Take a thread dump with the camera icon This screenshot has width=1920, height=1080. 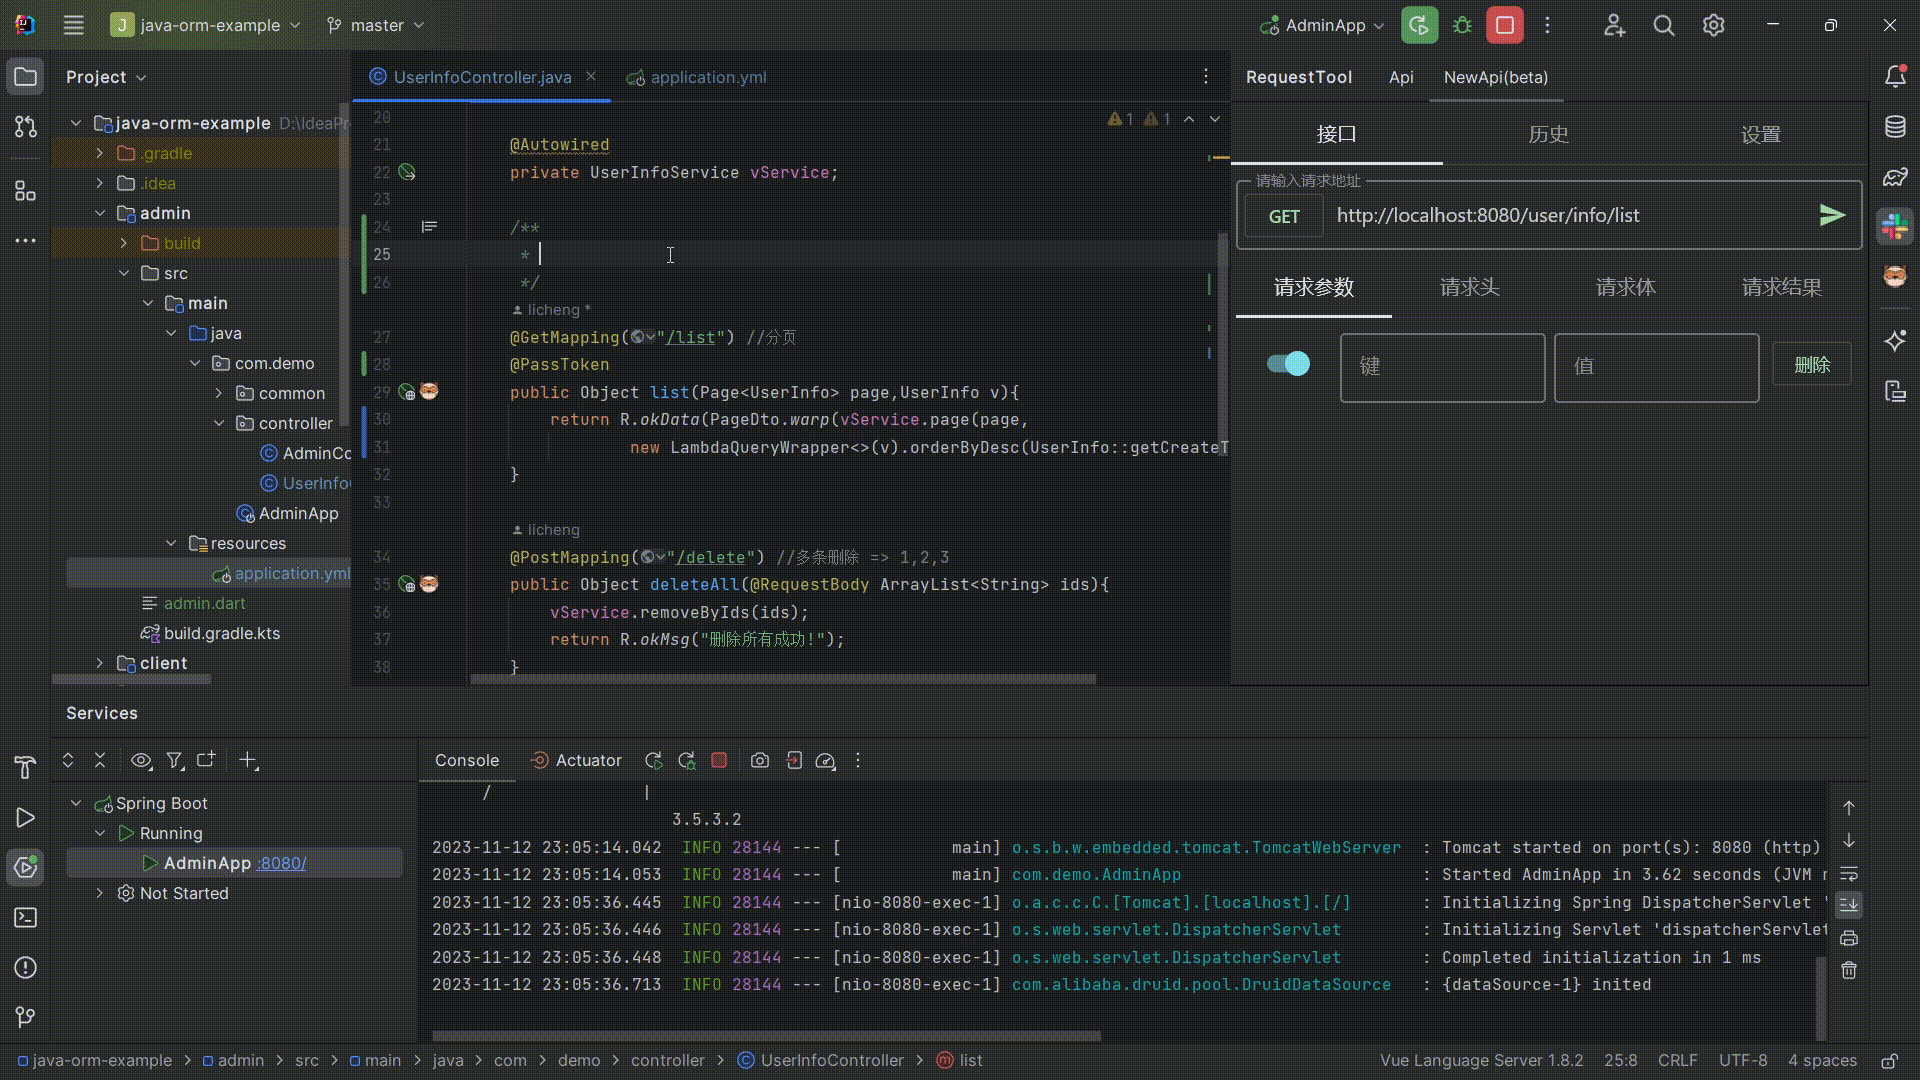[x=760, y=761]
